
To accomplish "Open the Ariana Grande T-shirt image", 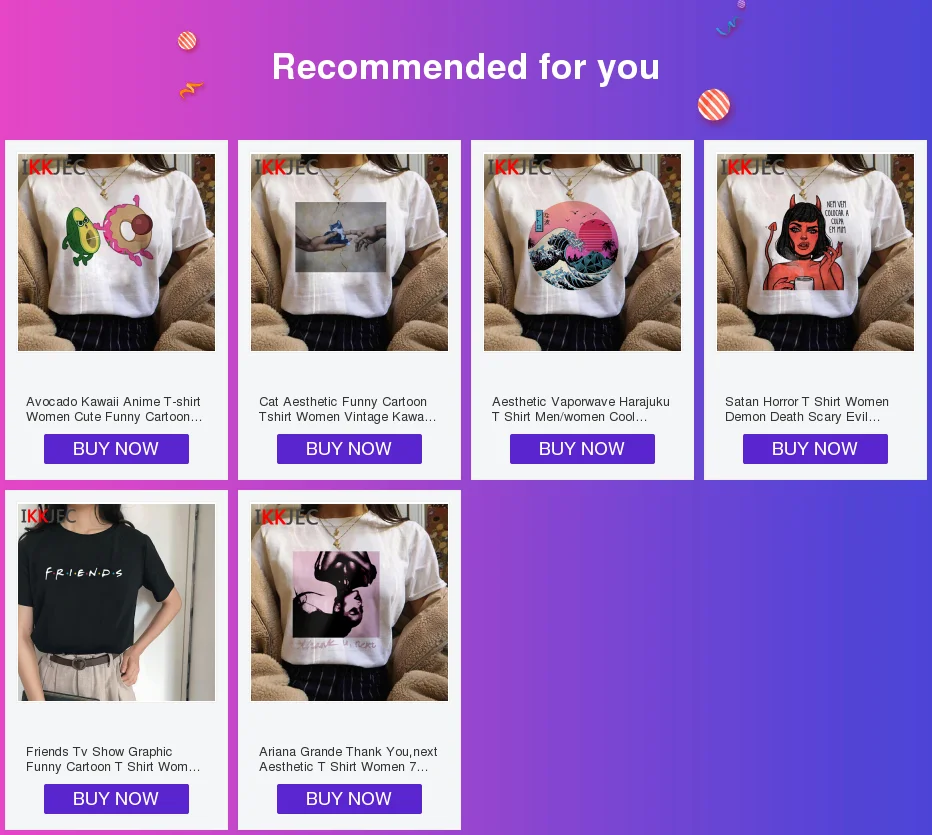I will tap(350, 602).
